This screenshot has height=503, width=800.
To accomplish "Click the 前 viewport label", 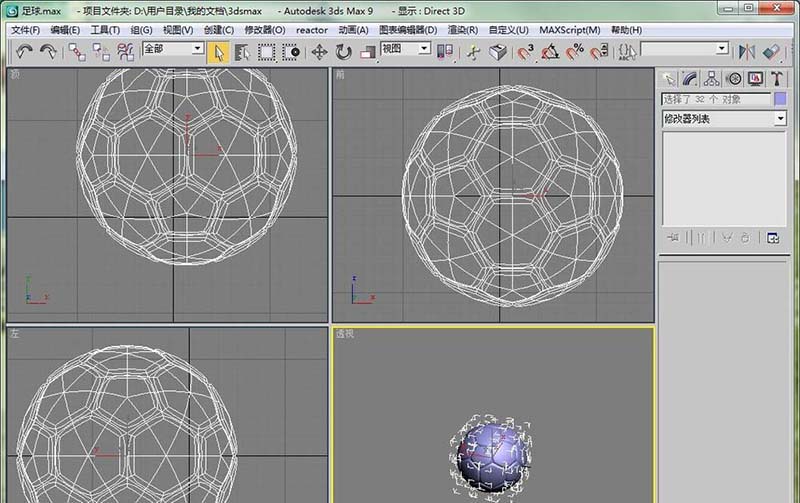I will pyautogui.click(x=340, y=74).
